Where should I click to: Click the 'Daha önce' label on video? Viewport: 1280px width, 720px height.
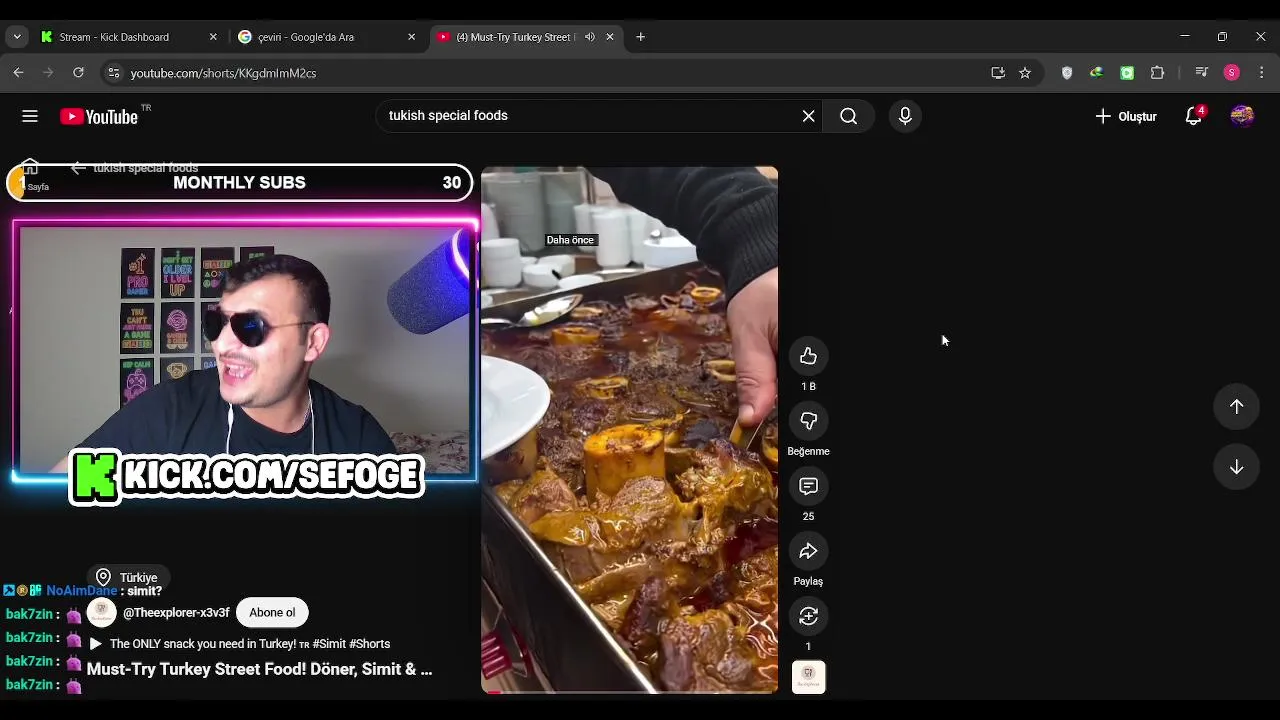(570, 240)
